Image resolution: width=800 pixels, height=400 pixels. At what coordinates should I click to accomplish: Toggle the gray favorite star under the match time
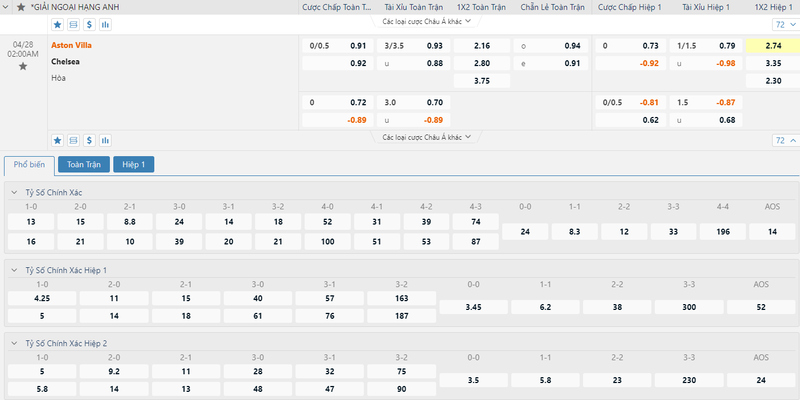22,66
